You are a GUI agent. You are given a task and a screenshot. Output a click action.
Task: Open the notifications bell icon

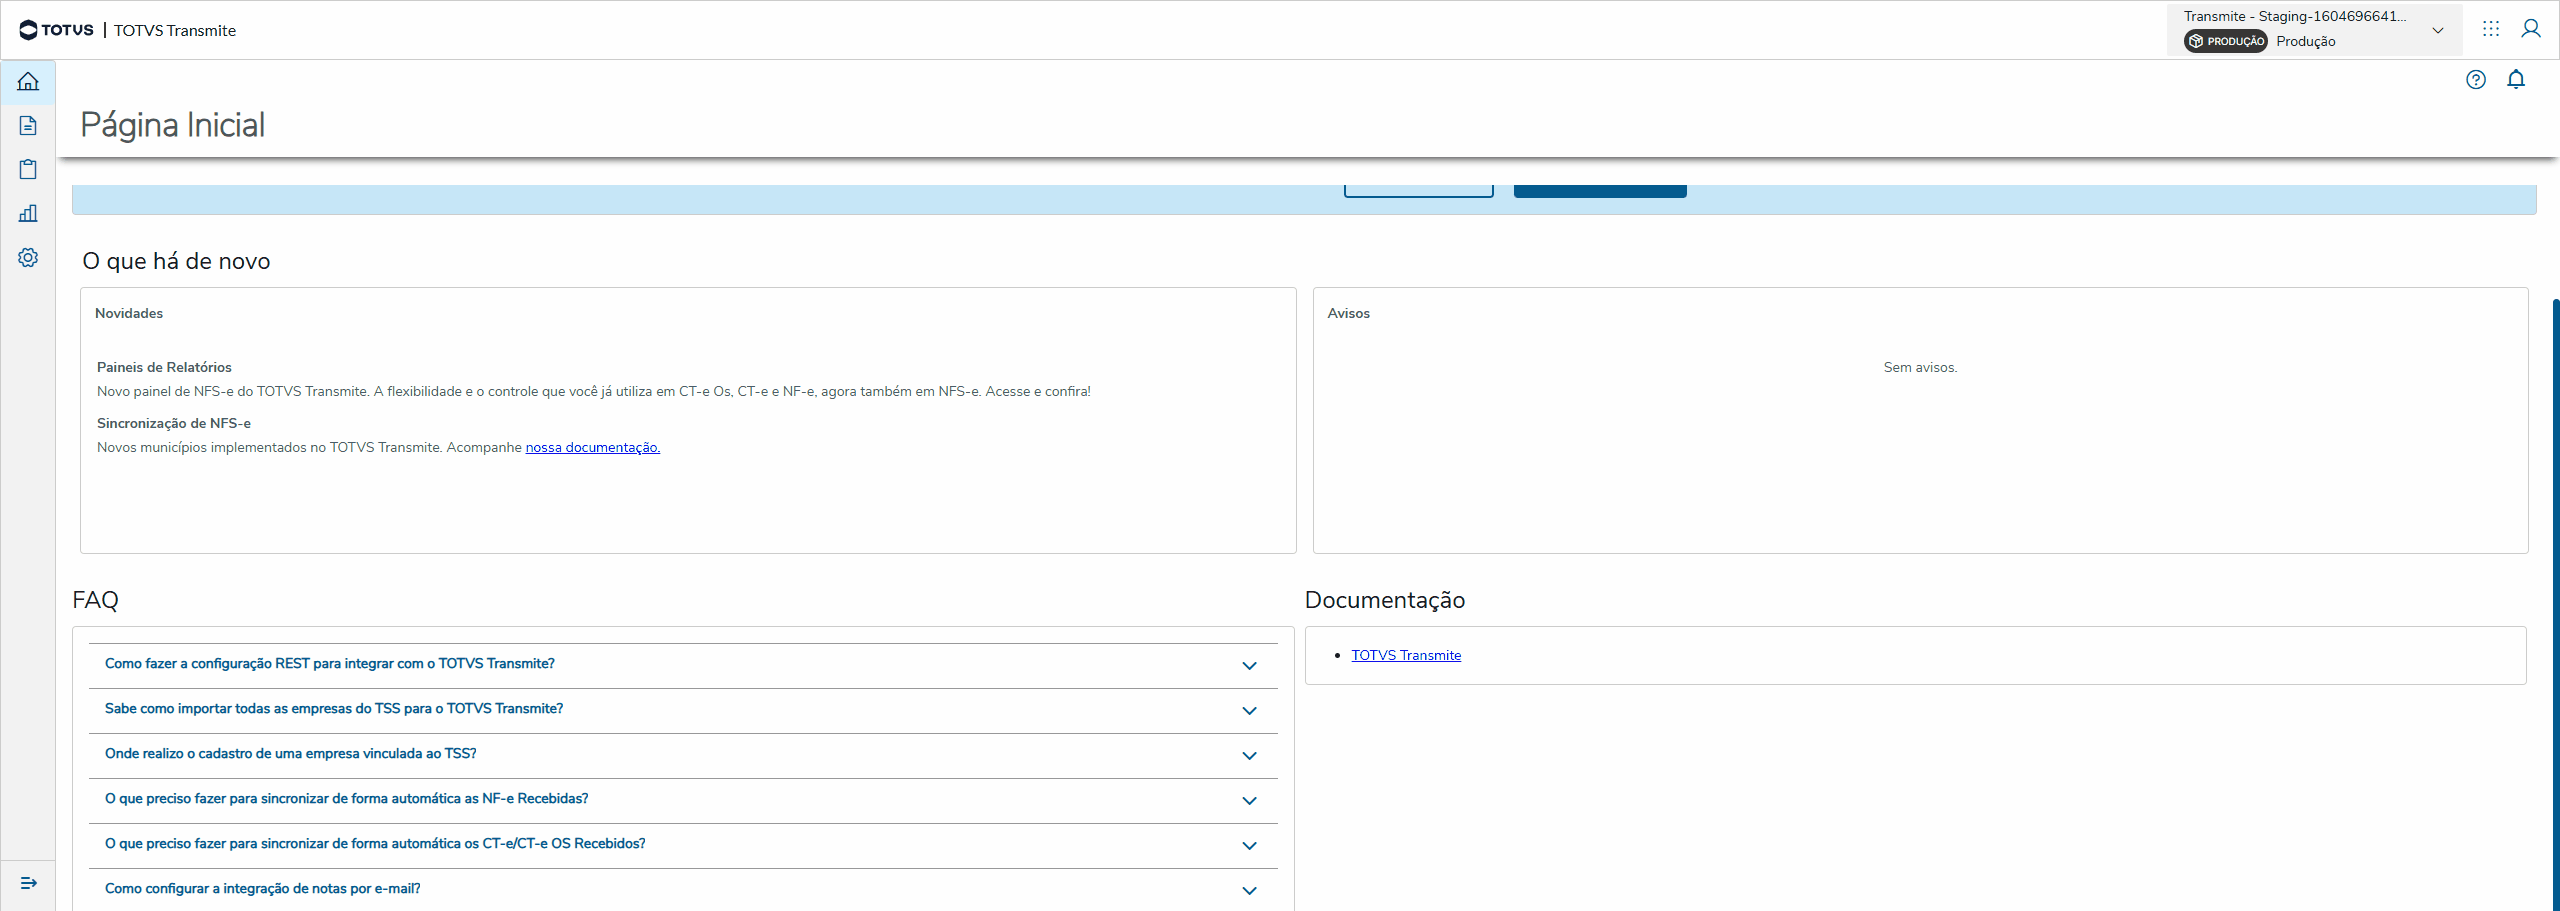point(2516,79)
